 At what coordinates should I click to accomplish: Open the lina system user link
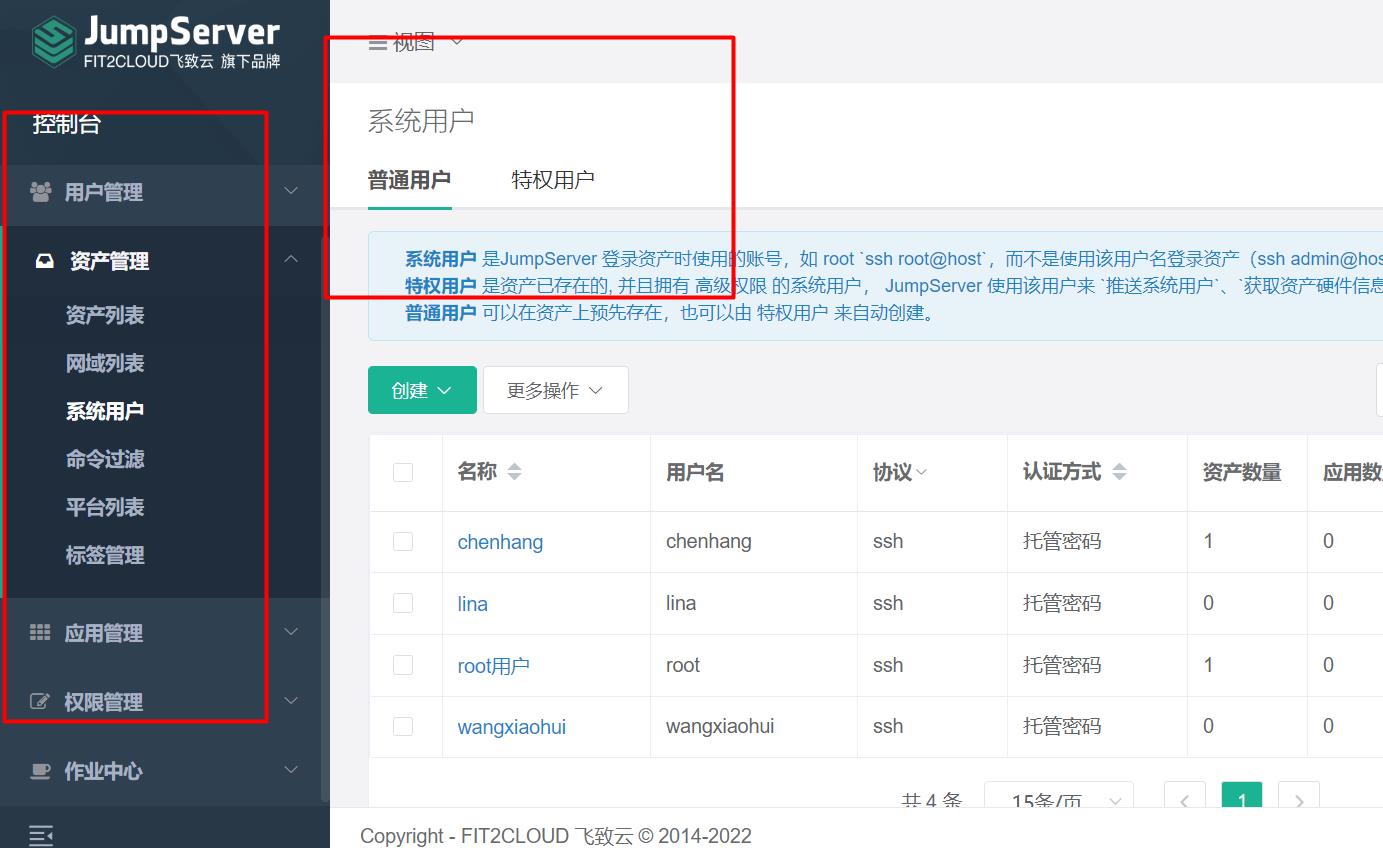tap(472, 604)
